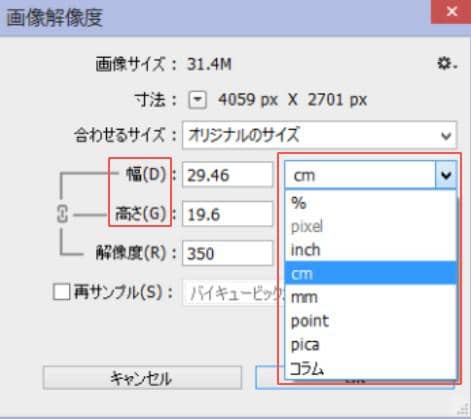
Task: Click the height field showing 19.6
Action: (227, 214)
